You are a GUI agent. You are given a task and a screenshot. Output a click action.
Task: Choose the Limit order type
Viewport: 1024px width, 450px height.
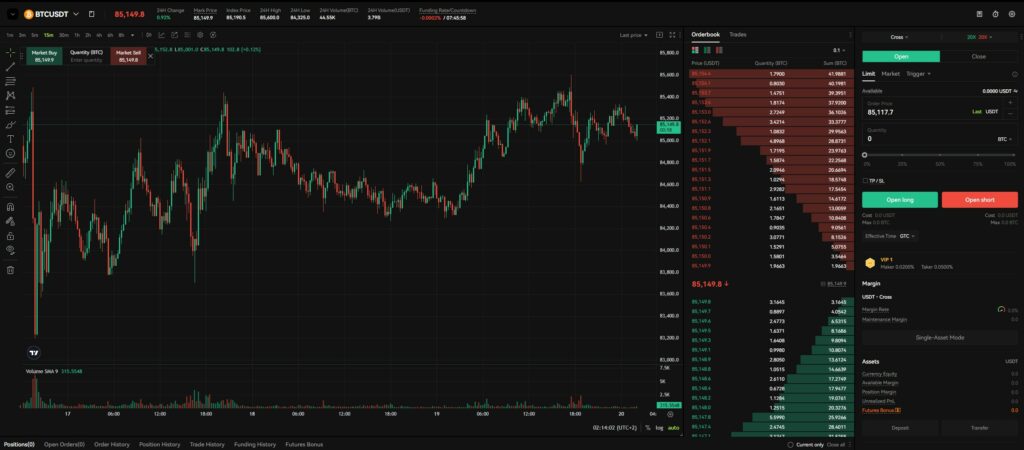(x=868, y=74)
